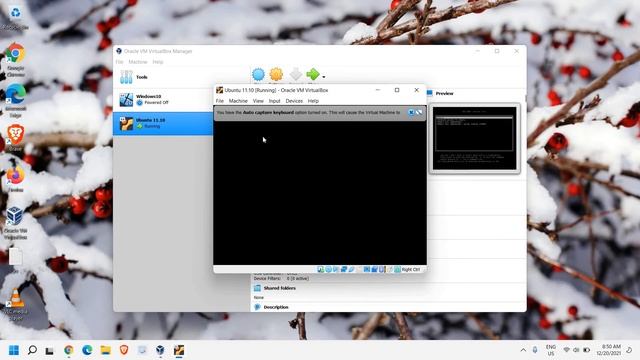The width and height of the screenshot is (640, 360).
Task: Switch to running Ubuntu VM taskbar icon
Action: (179, 350)
